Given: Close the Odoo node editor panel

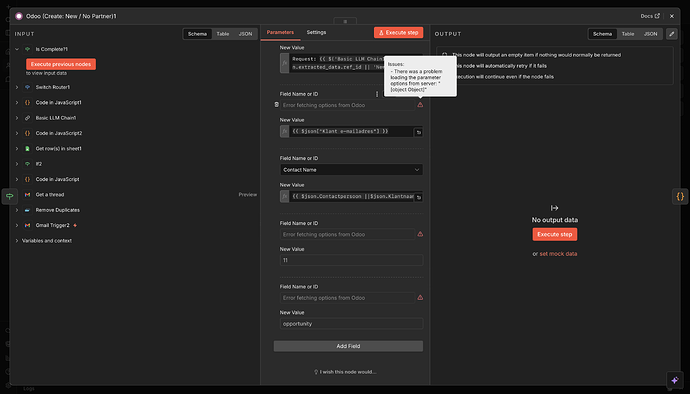Looking at the screenshot, I should [x=672, y=16].
